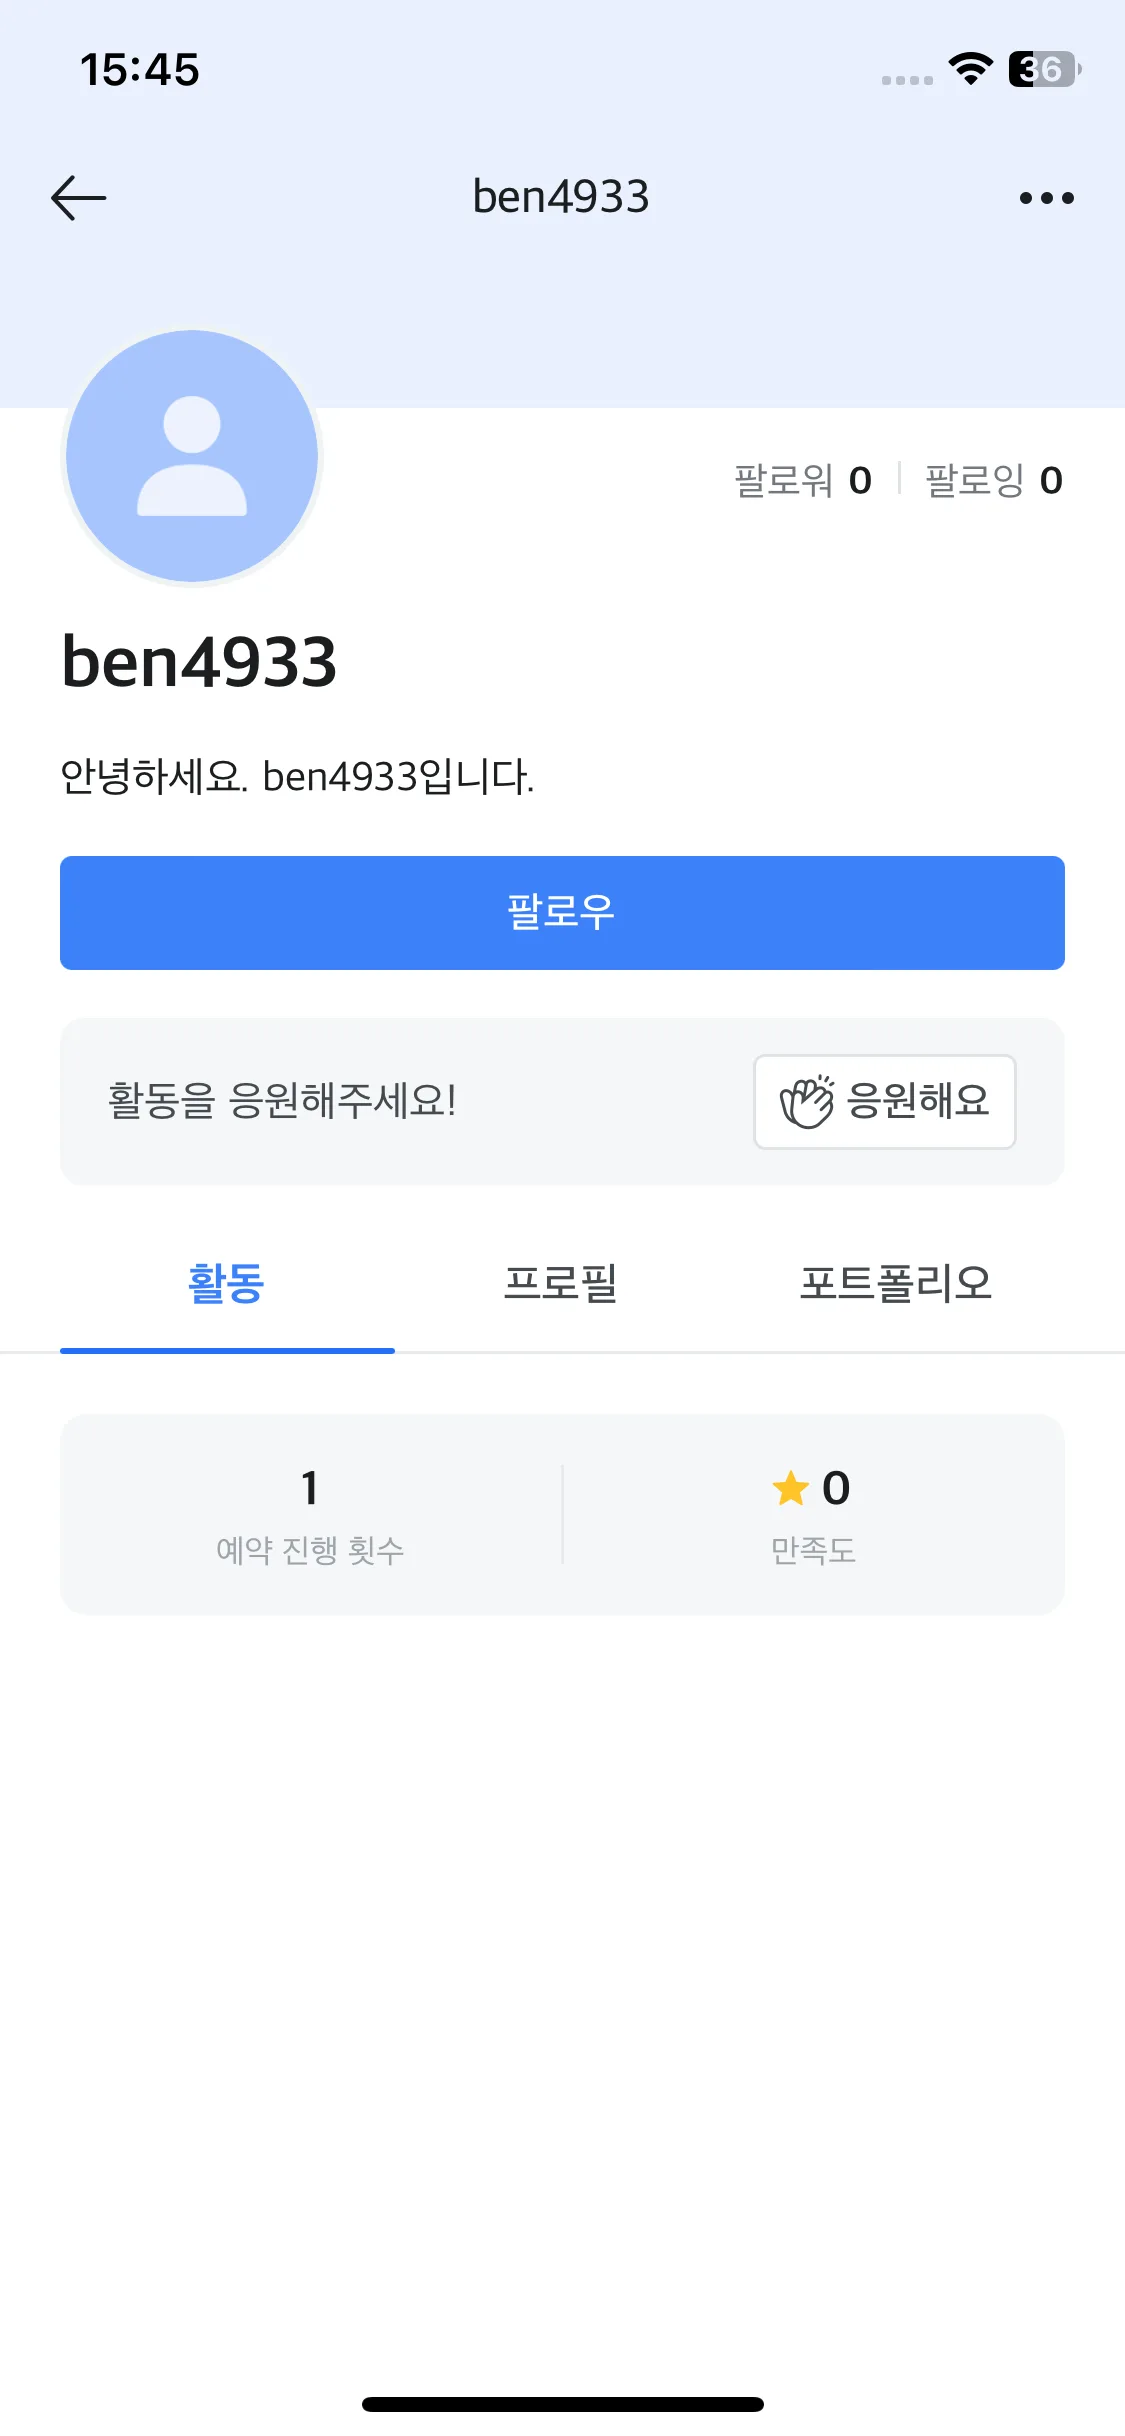
Task: Tap the 만족도 satisfaction stat
Action: click(813, 1514)
